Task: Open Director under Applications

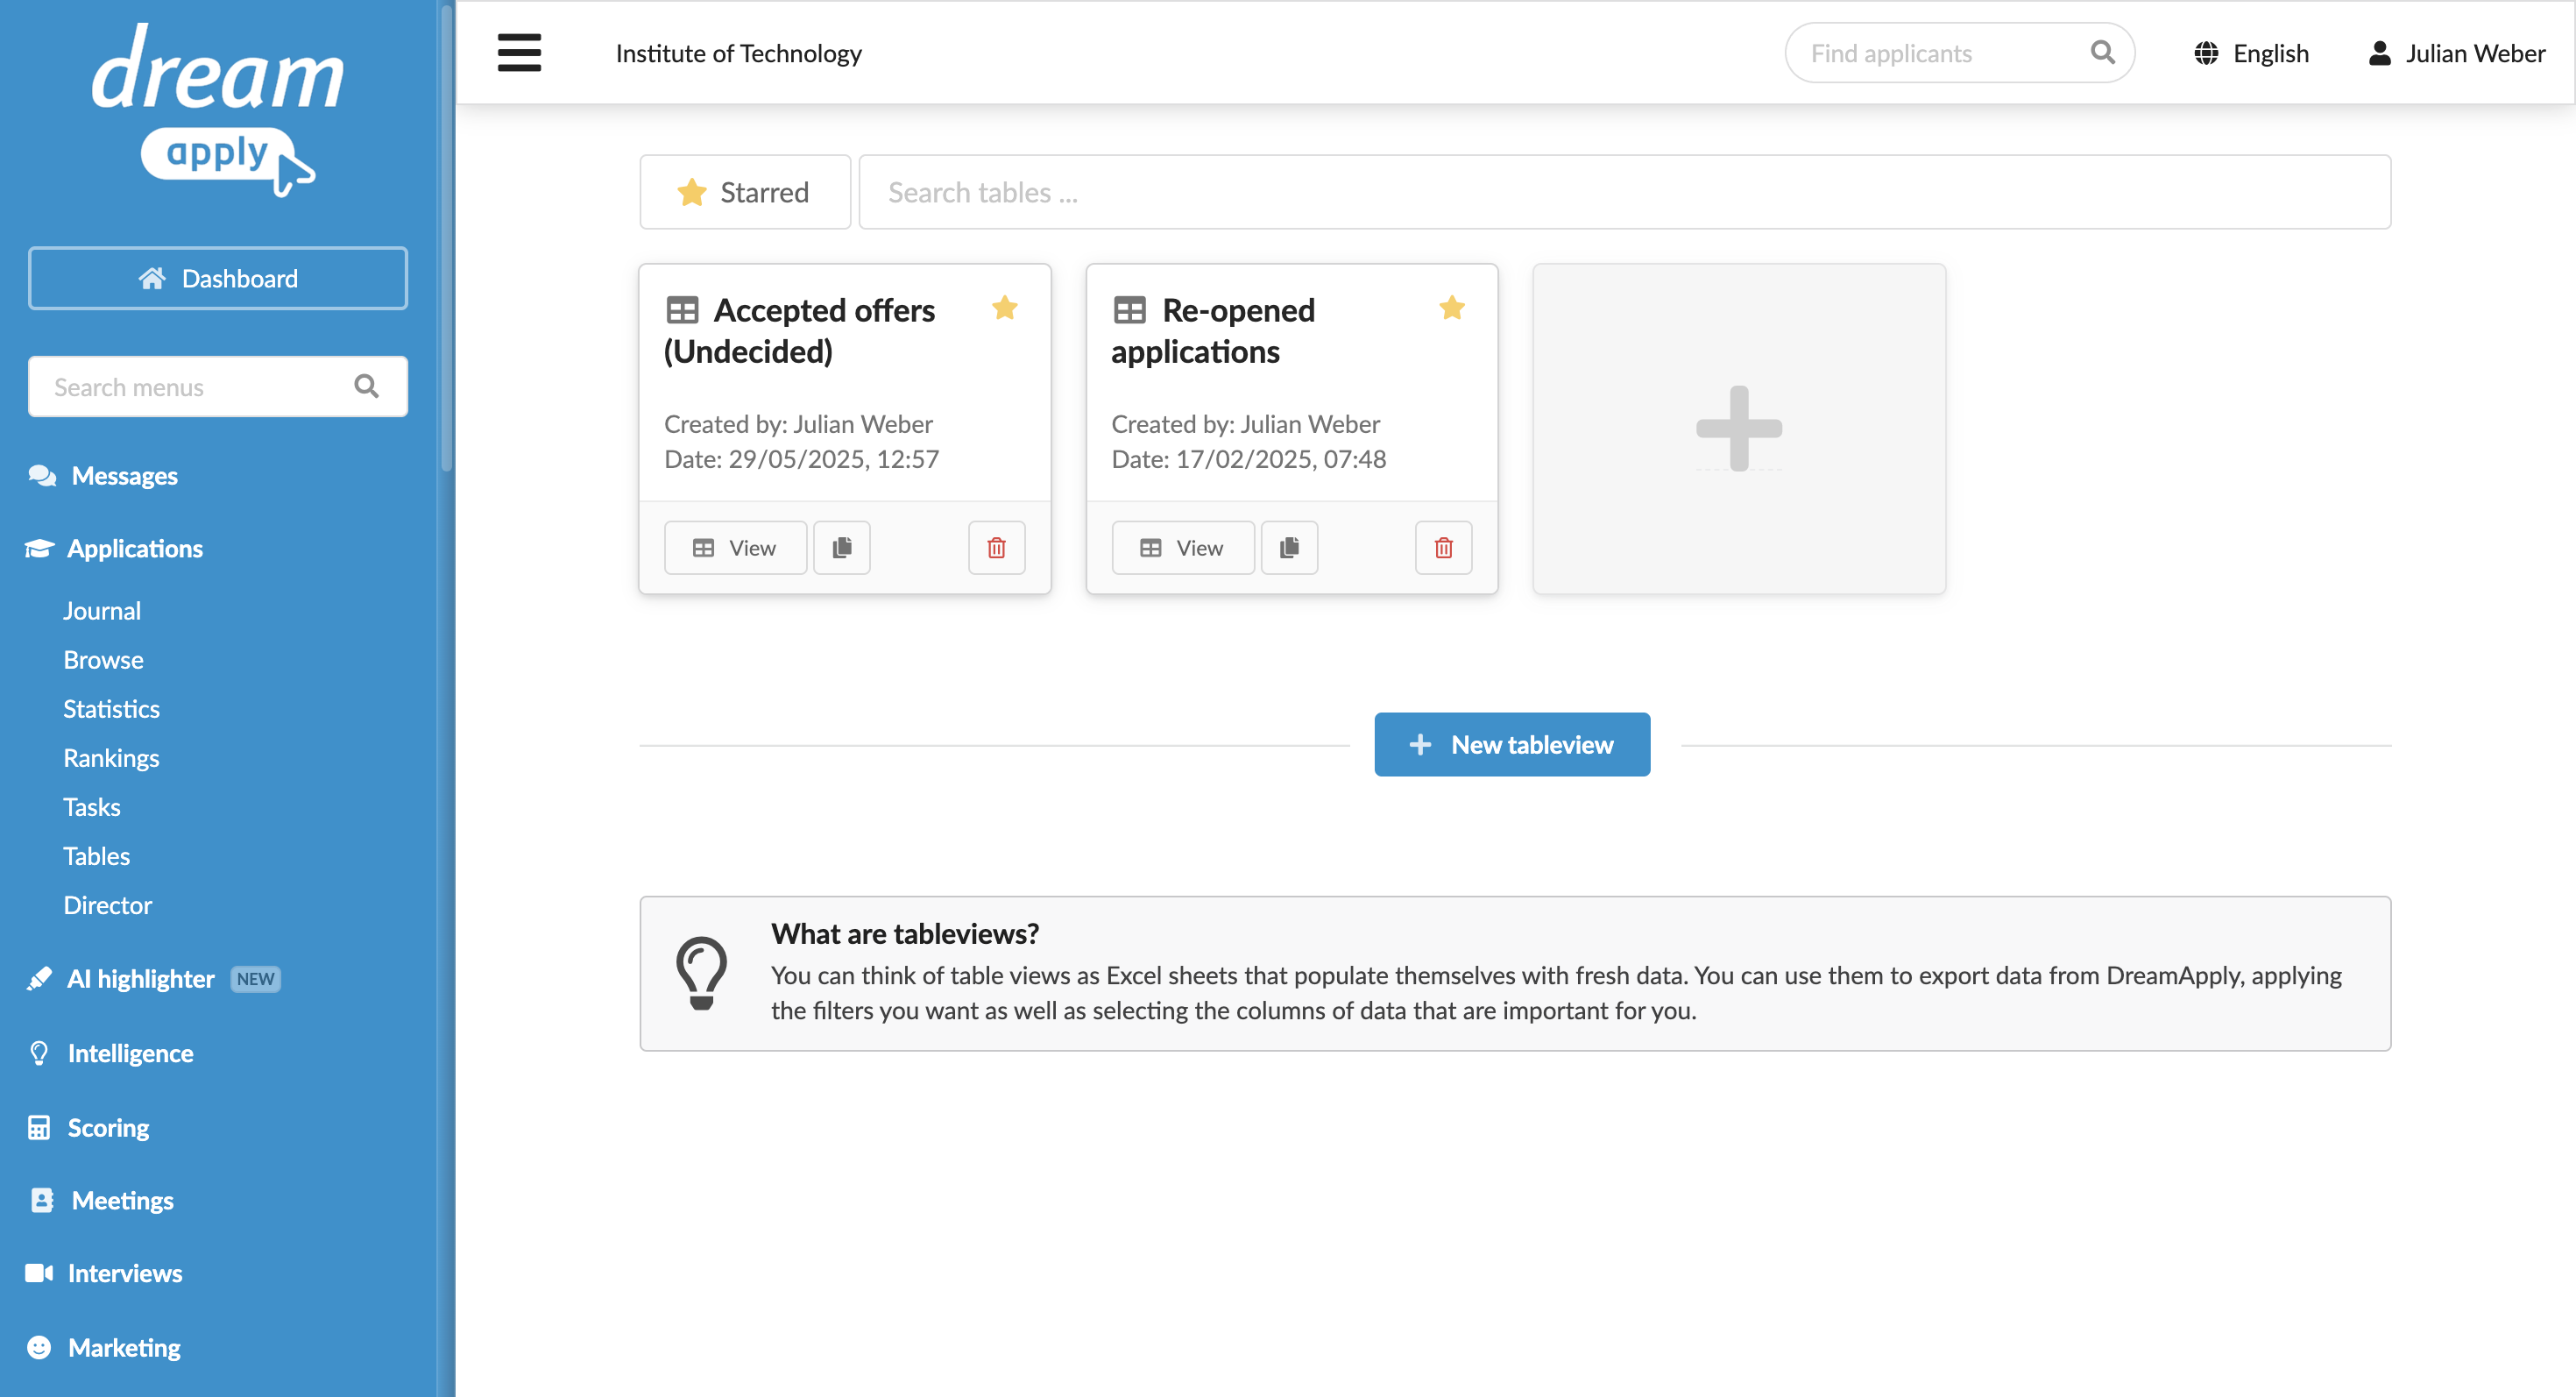Action: (x=107, y=905)
